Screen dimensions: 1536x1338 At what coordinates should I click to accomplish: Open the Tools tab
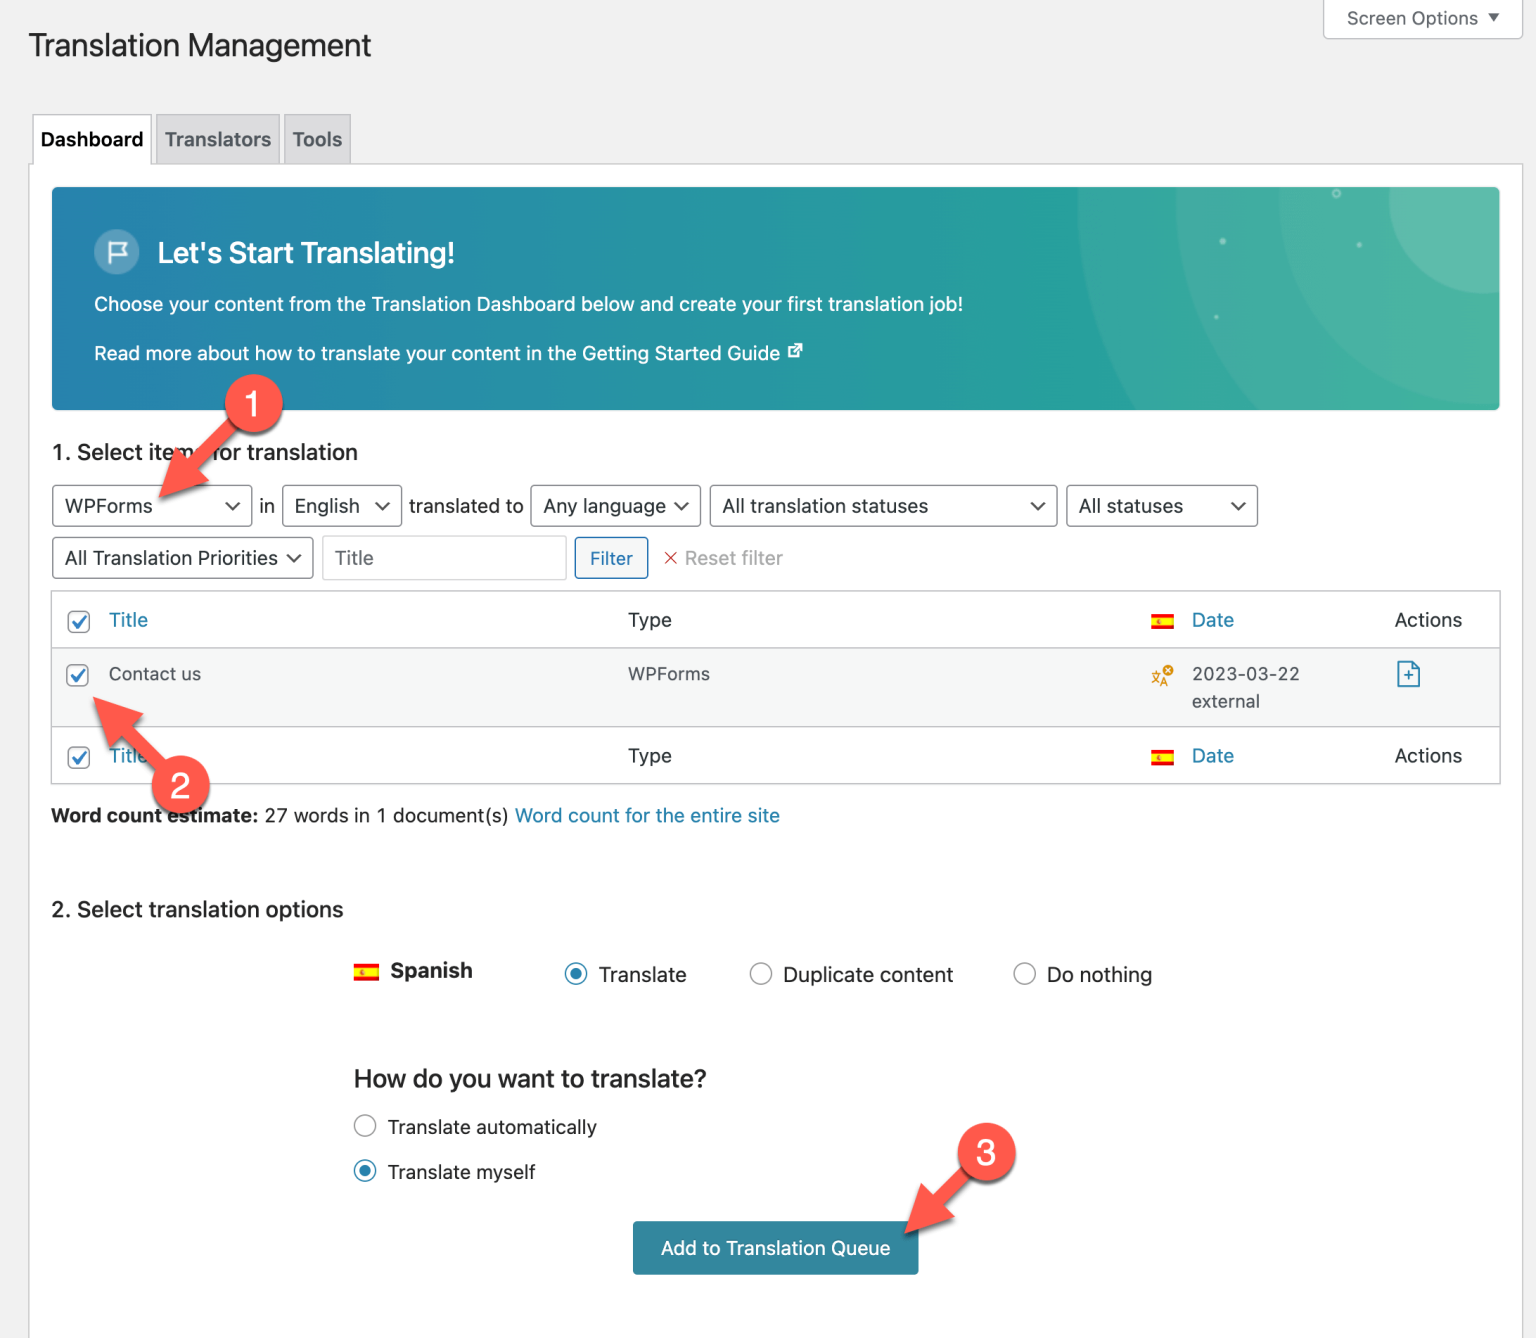click(x=316, y=139)
